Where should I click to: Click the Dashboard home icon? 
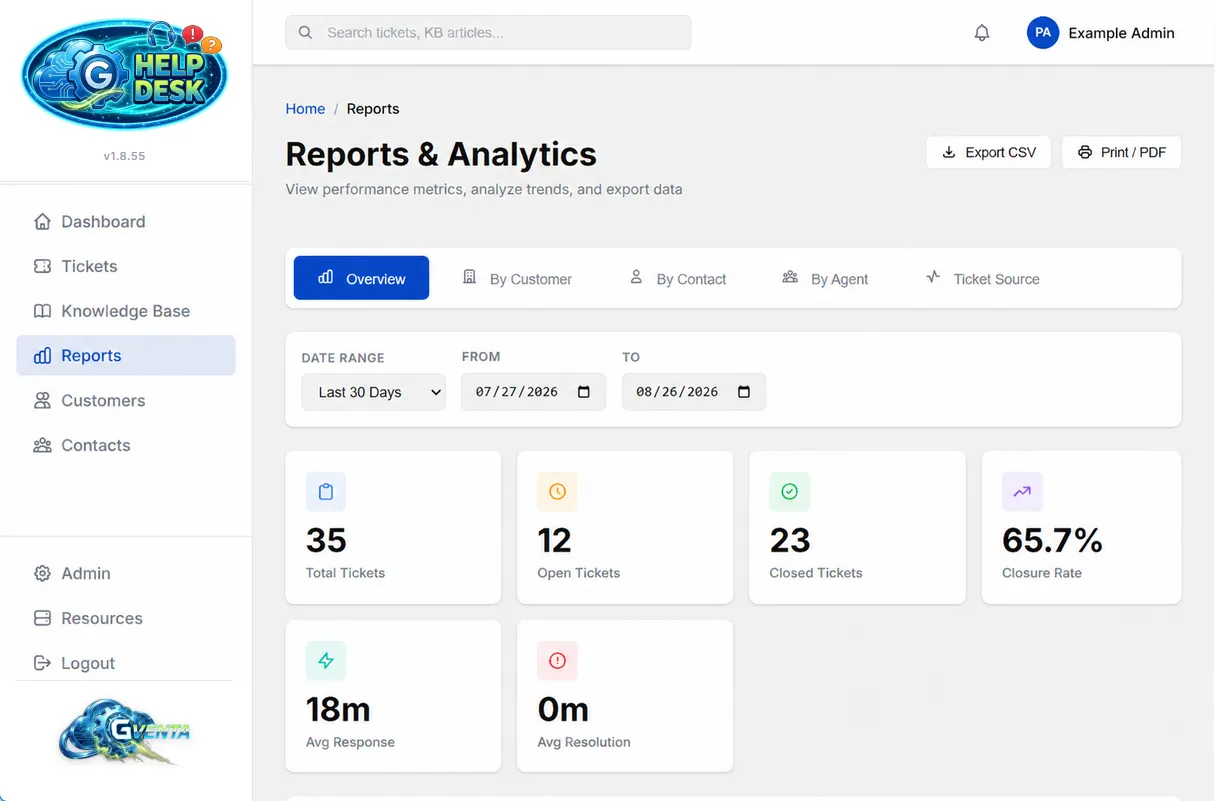42,222
